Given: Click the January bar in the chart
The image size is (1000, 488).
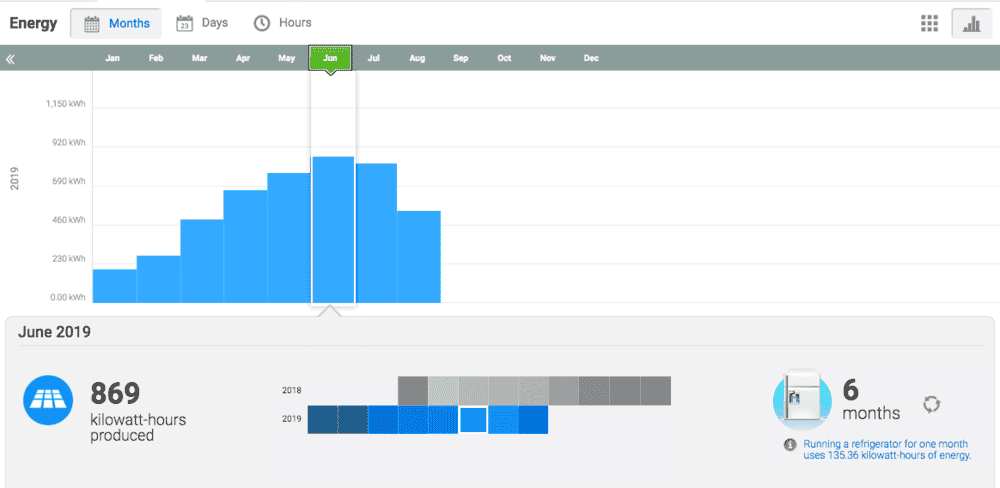Looking at the screenshot, I should 115,286.
